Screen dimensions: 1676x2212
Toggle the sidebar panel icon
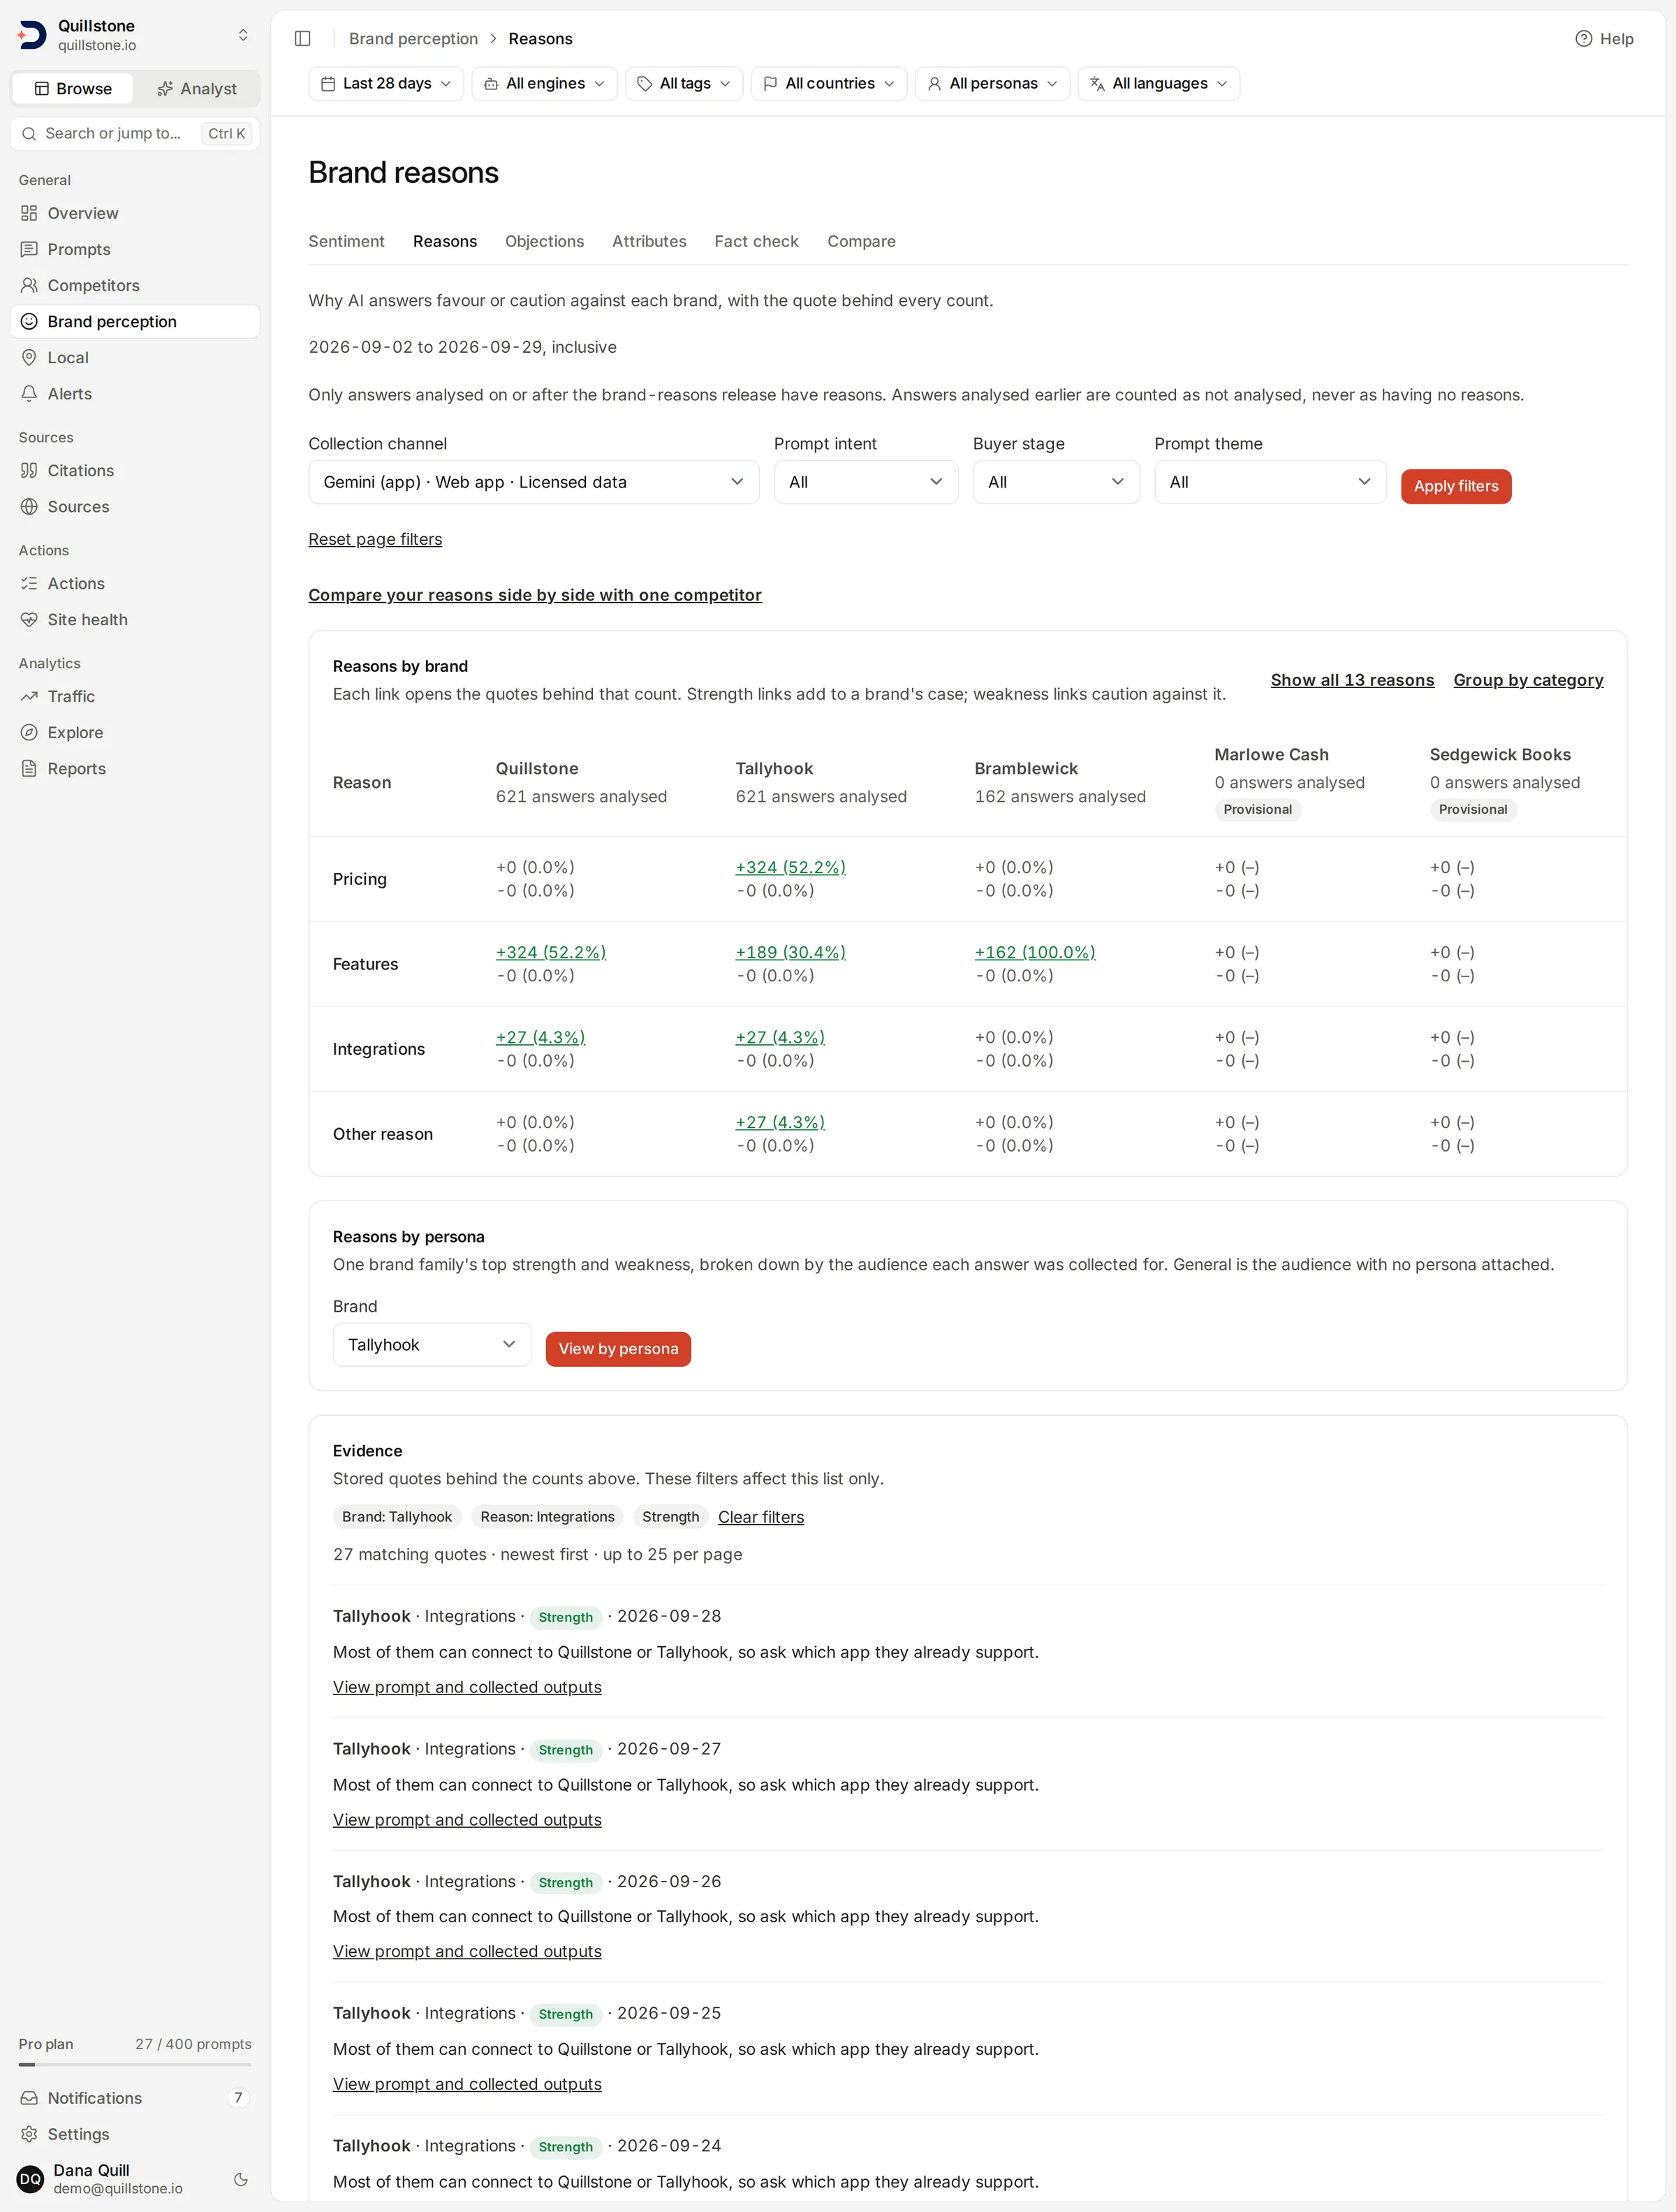[x=302, y=39]
